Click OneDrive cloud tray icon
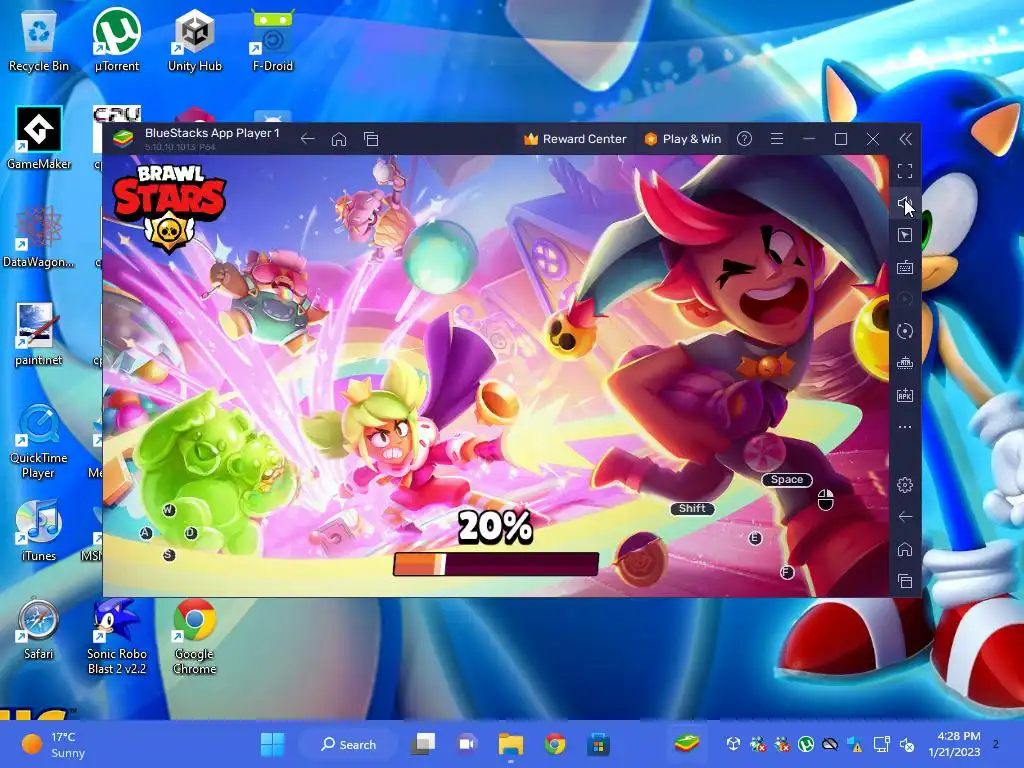 tap(830, 744)
